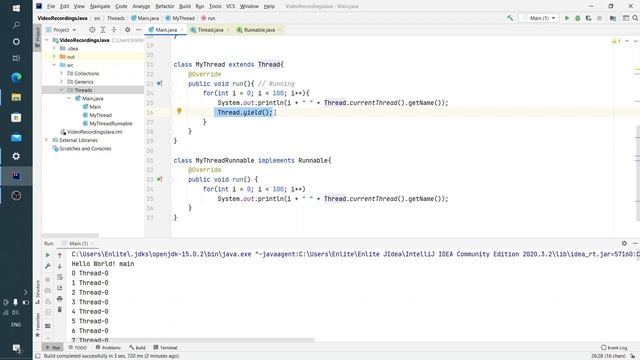Viewport: 640px width, 360px height.
Task: Toggle soft-wrap in the Run console
Action: [x=60, y=277]
